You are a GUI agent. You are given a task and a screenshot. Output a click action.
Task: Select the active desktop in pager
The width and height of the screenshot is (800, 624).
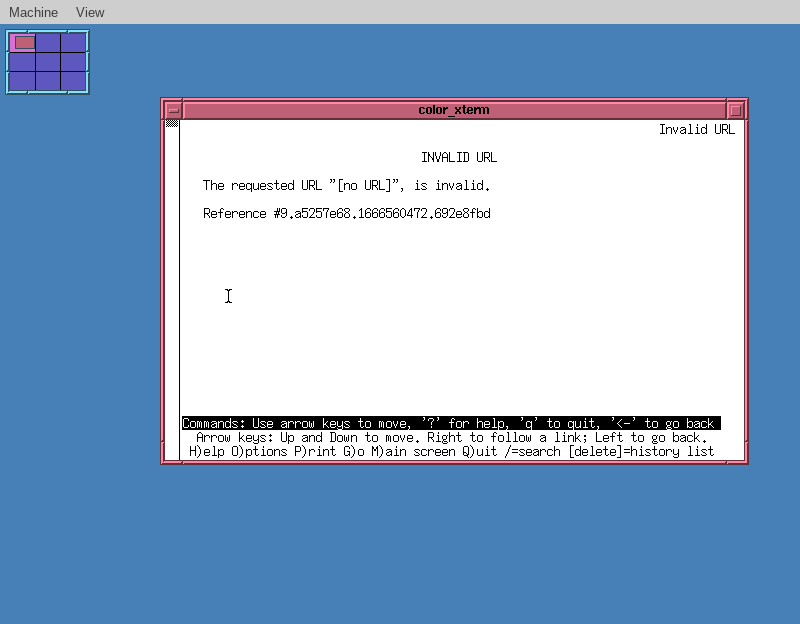22,43
